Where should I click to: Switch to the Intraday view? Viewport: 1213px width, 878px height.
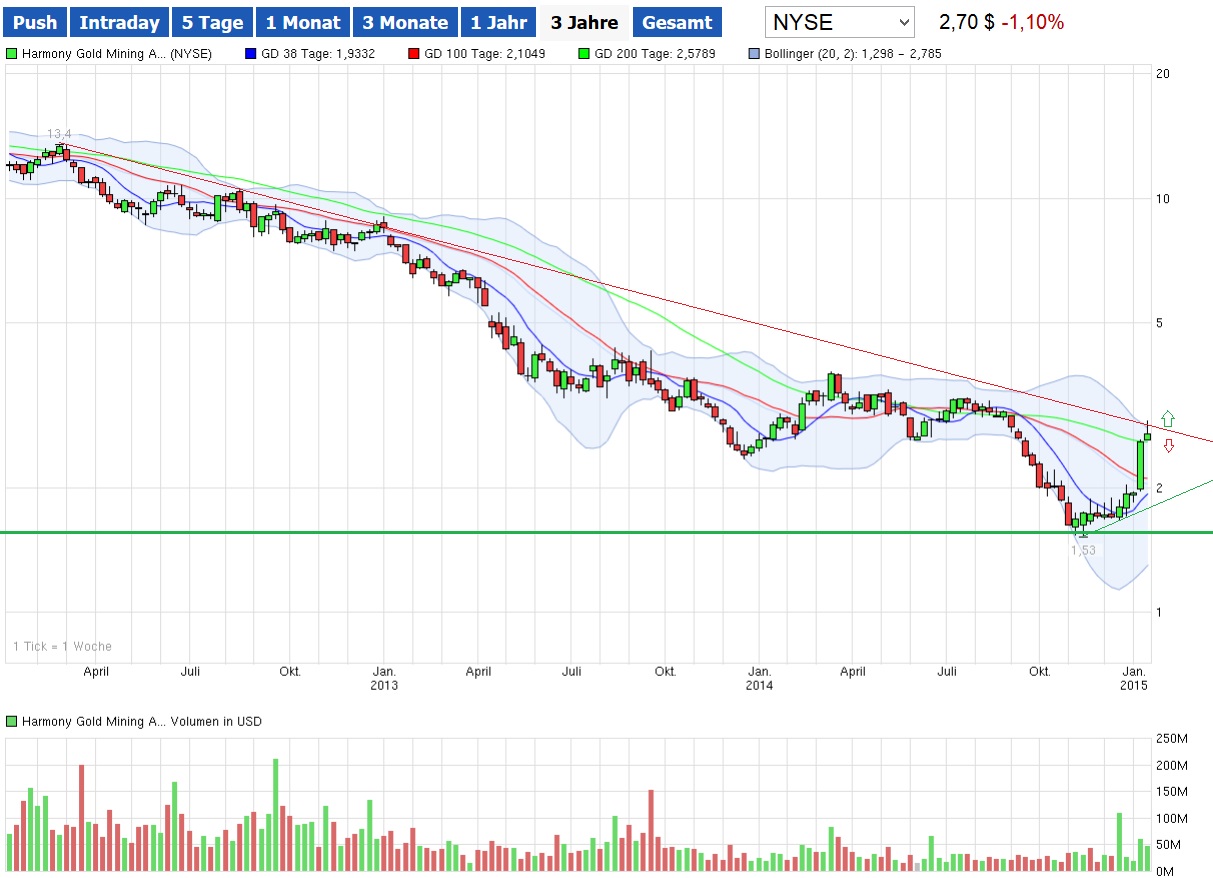point(119,21)
